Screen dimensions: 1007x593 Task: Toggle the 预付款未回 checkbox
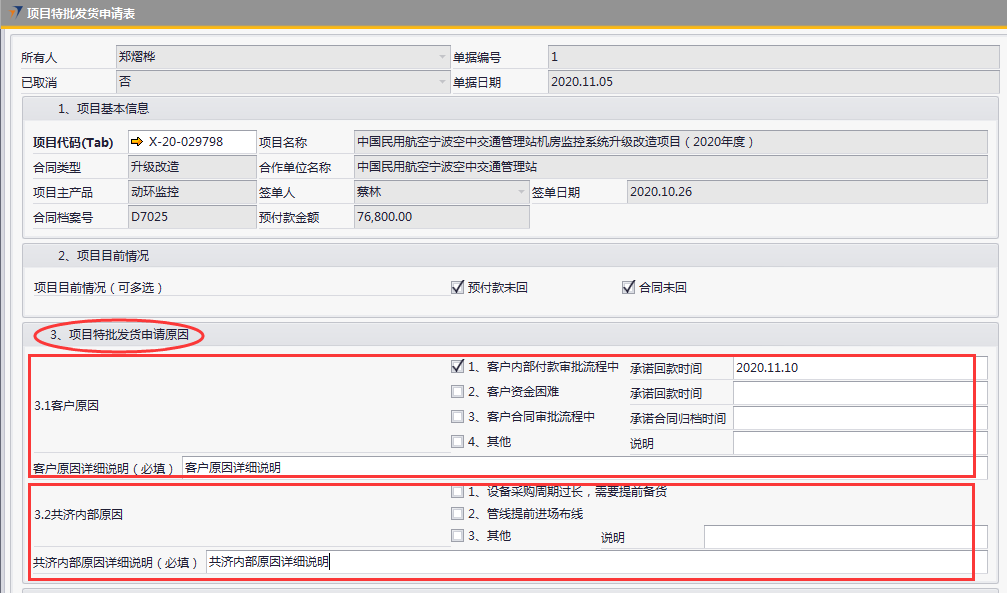click(458, 288)
